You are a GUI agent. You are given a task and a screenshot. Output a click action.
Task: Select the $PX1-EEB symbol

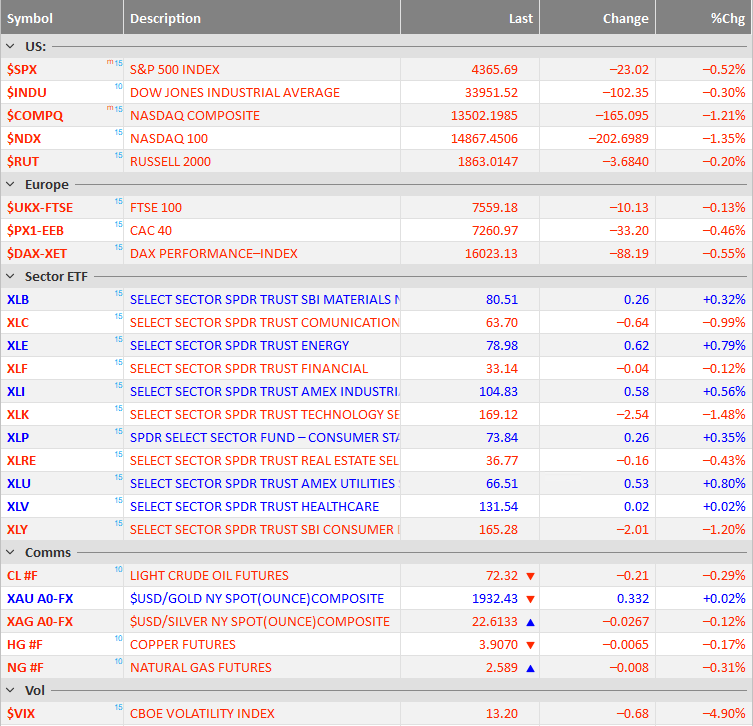coord(36,231)
